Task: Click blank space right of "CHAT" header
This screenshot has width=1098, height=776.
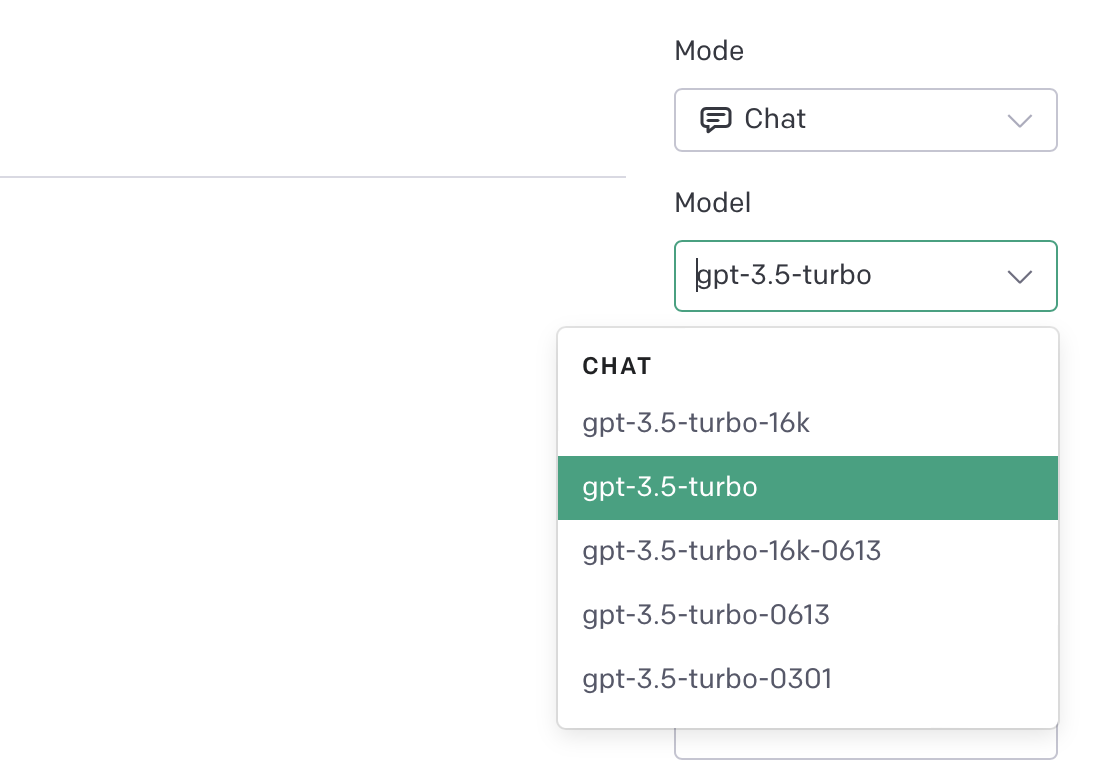Action: tap(850, 366)
